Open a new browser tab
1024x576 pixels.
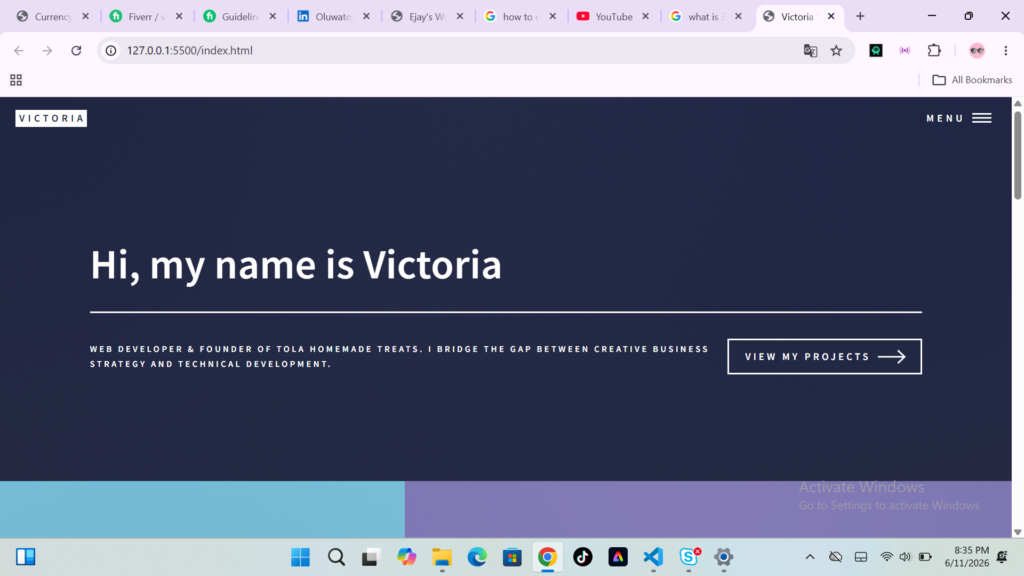[x=860, y=16]
